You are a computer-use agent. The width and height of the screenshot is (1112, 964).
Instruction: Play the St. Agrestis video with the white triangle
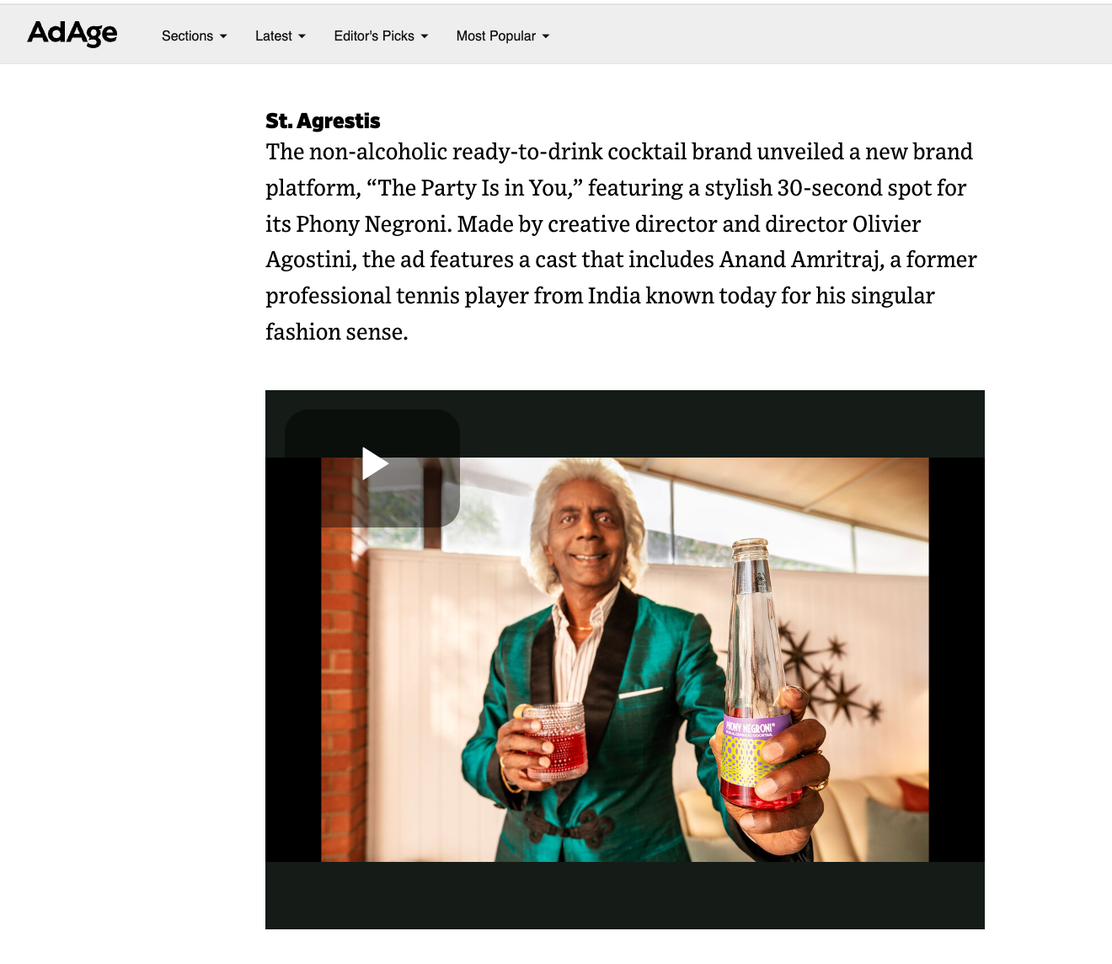pos(374,464)
